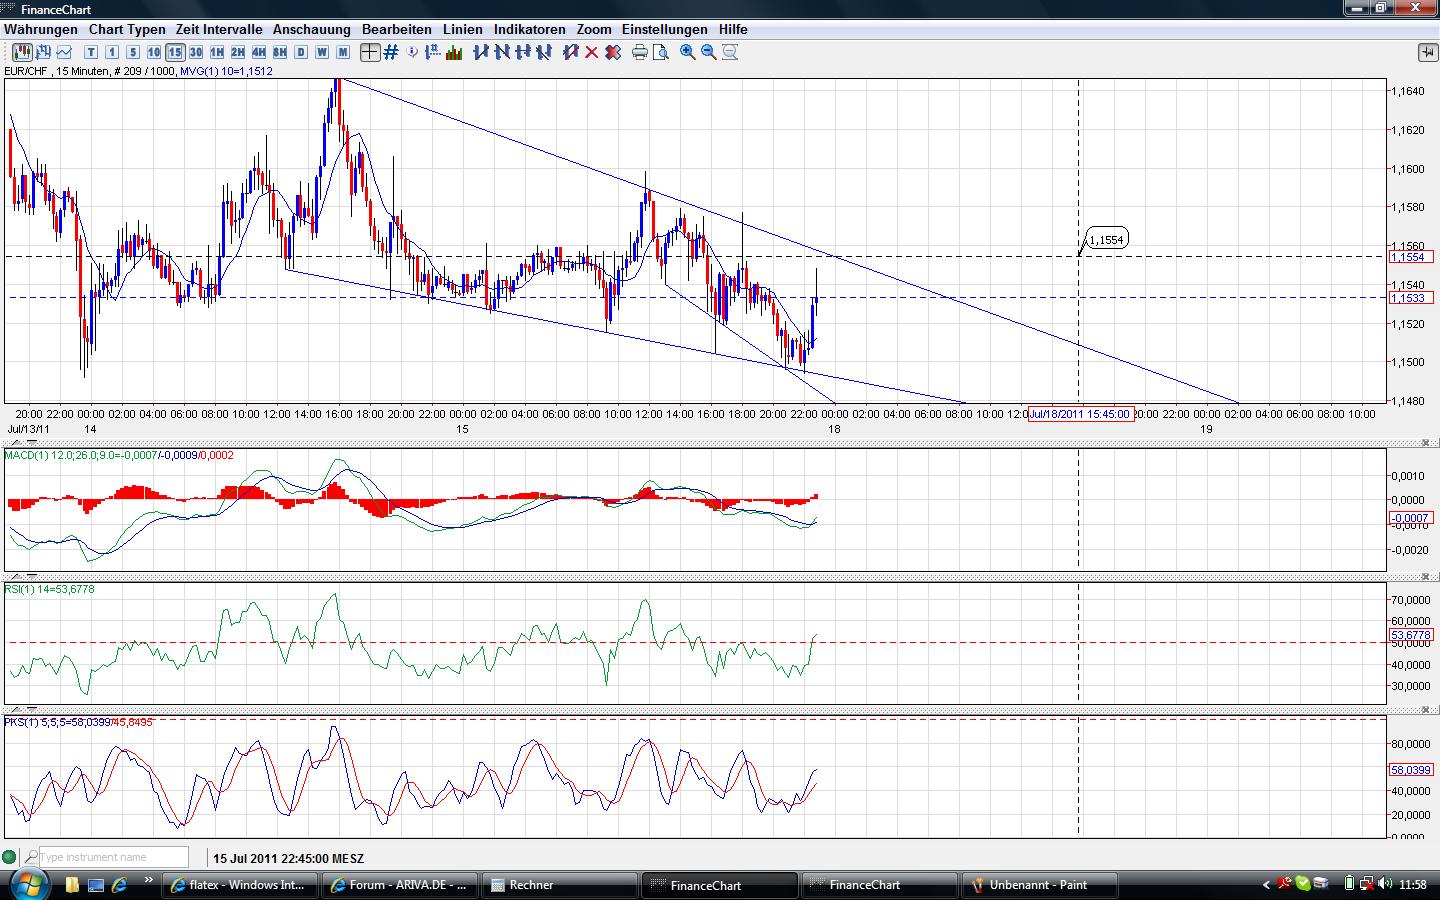The image size is (1440, 900).
Task: Open the Währungen menu
Action: (41, 30)
